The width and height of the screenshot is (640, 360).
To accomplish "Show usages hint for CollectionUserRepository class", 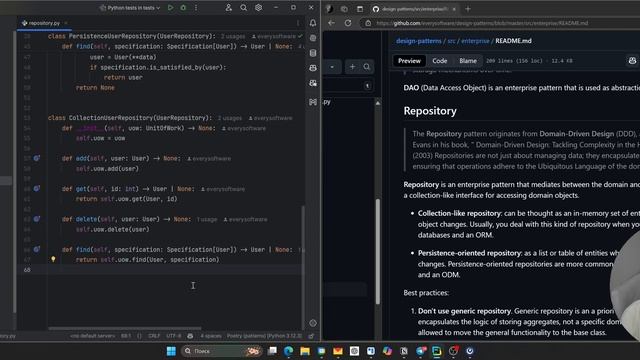I will point(230,118).
